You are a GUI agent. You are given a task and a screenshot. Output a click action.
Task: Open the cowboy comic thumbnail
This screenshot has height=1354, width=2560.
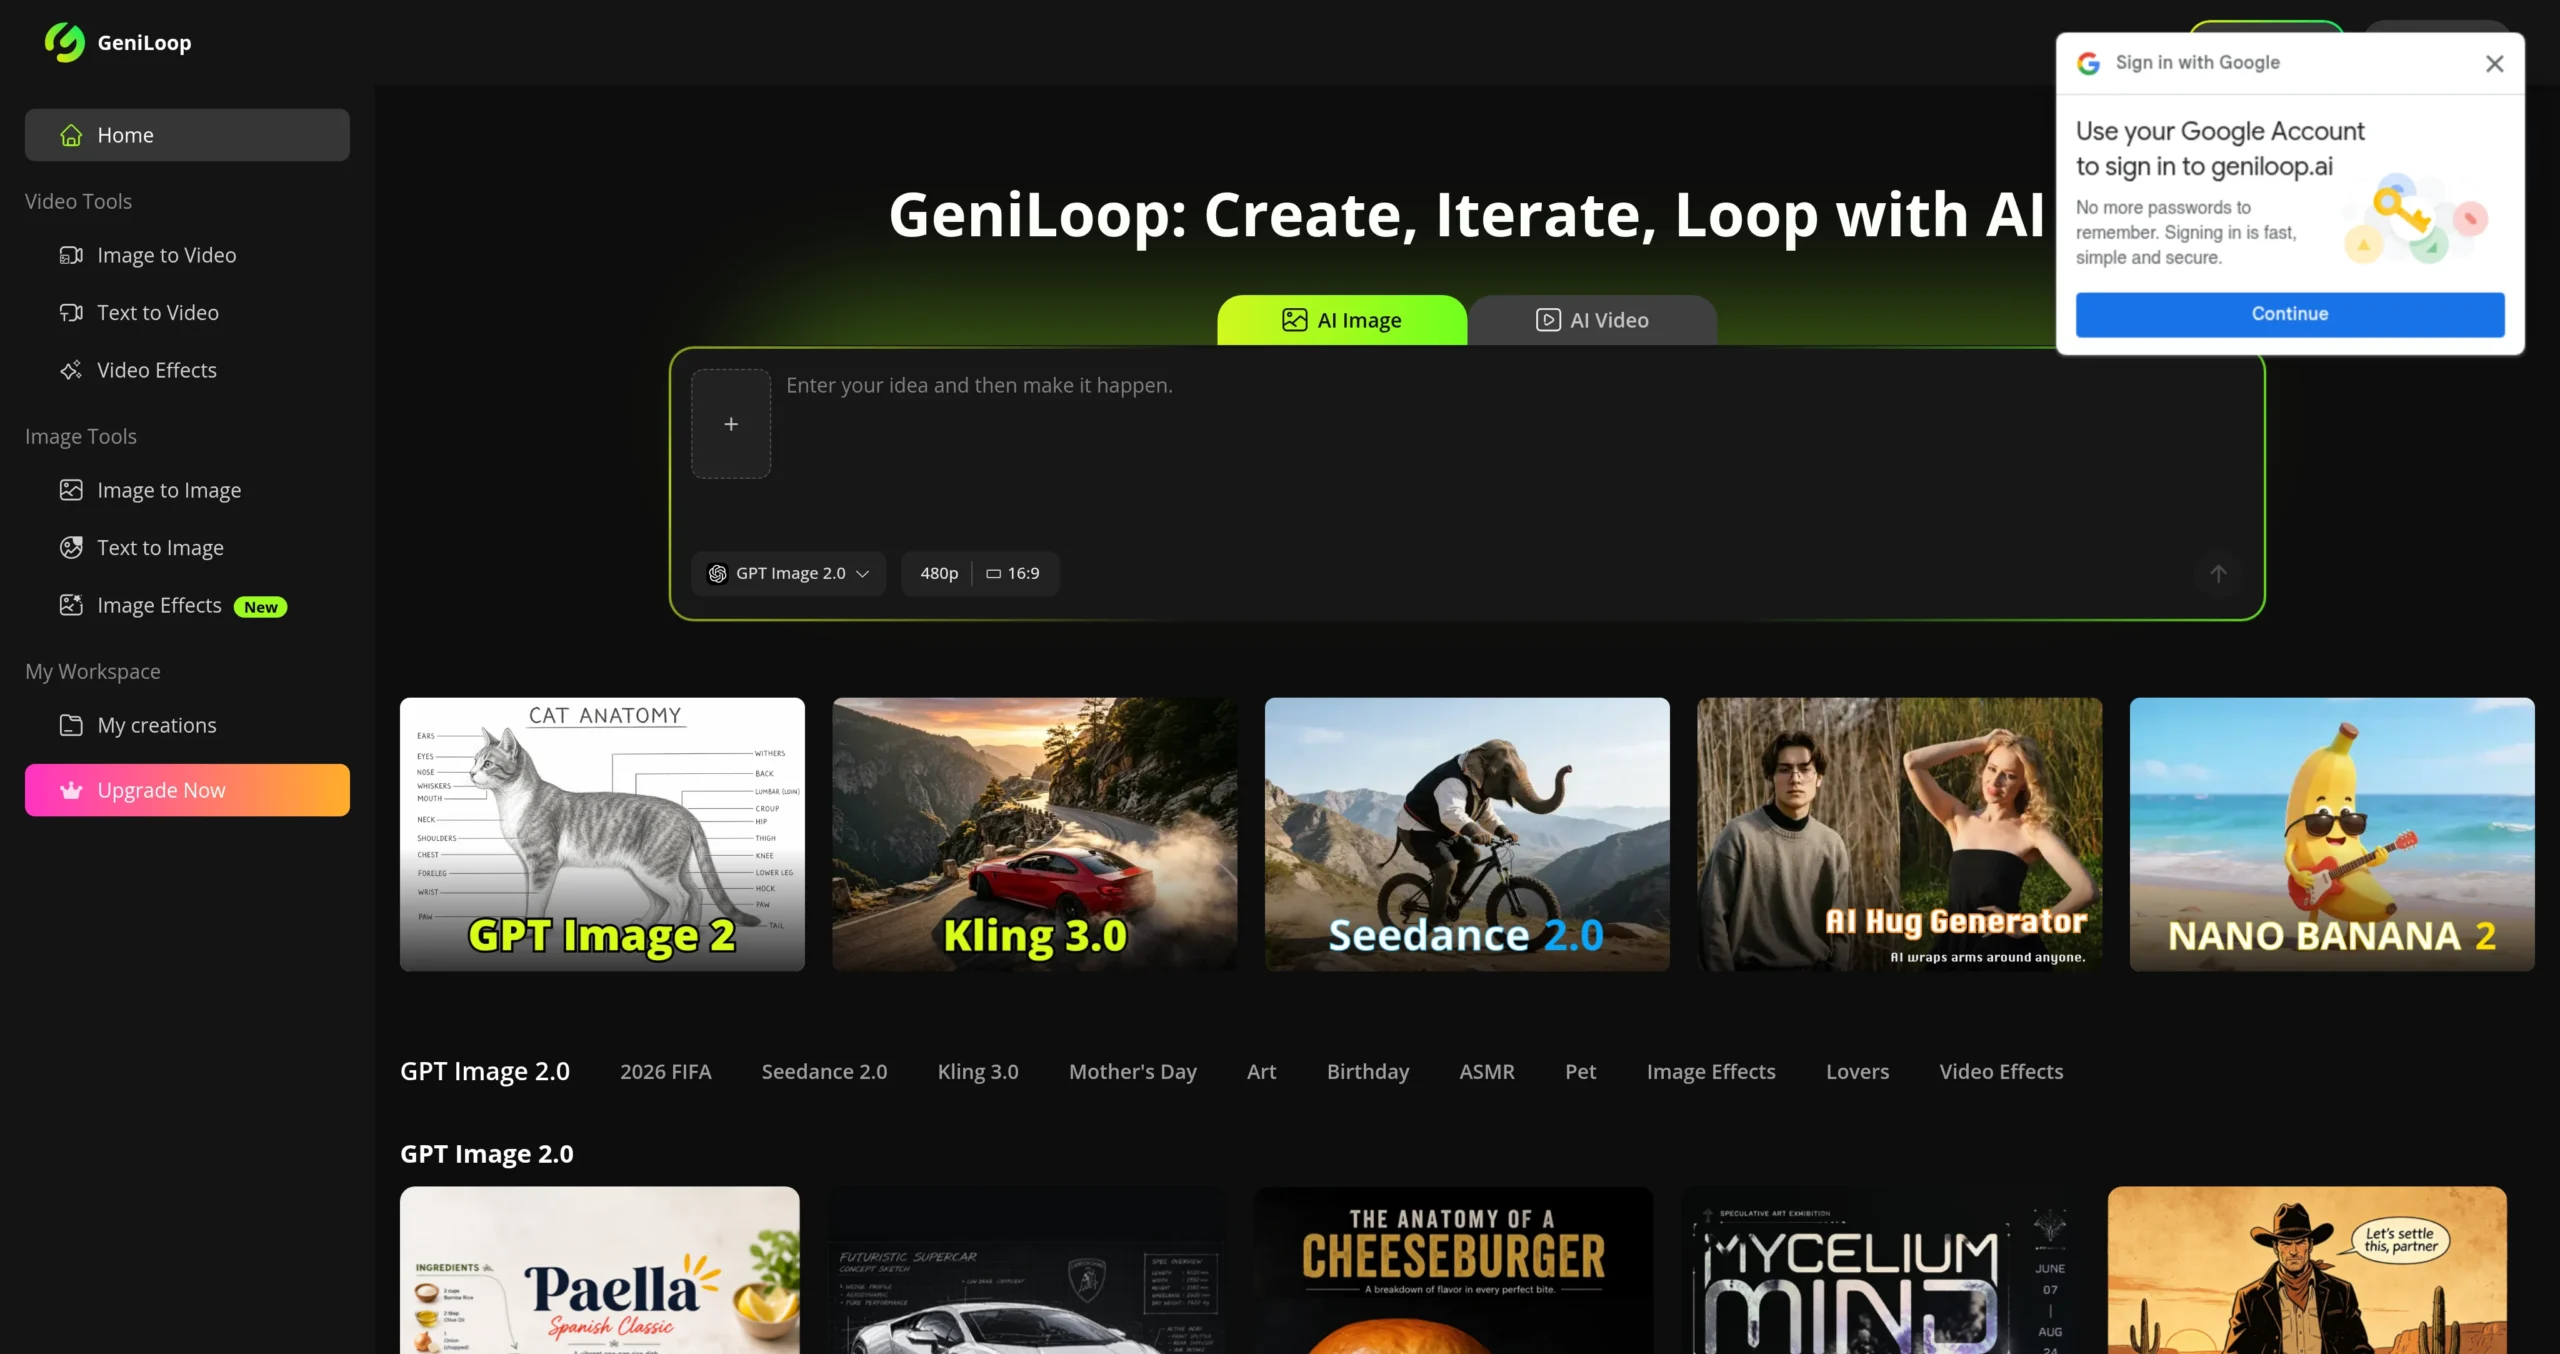[x=2307, y=1270]
